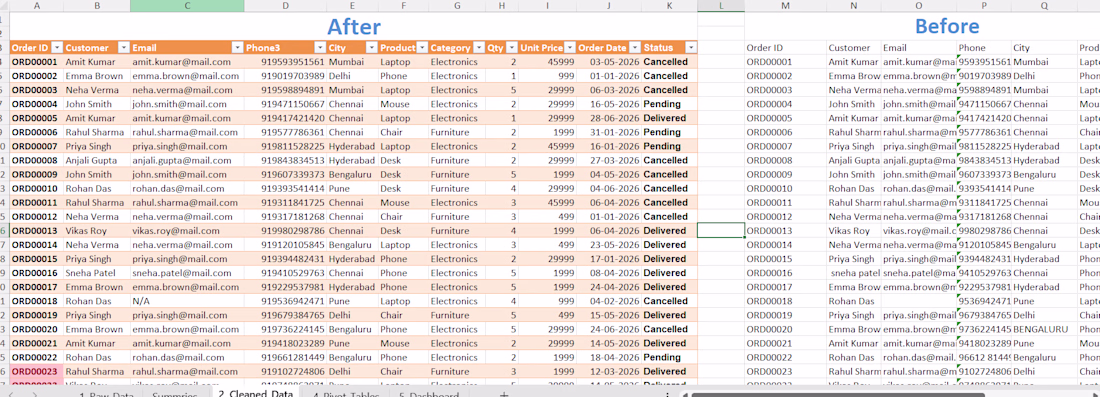The image size is (1100, 397).
Task: Select column J header
Action: tap(609, 6)
